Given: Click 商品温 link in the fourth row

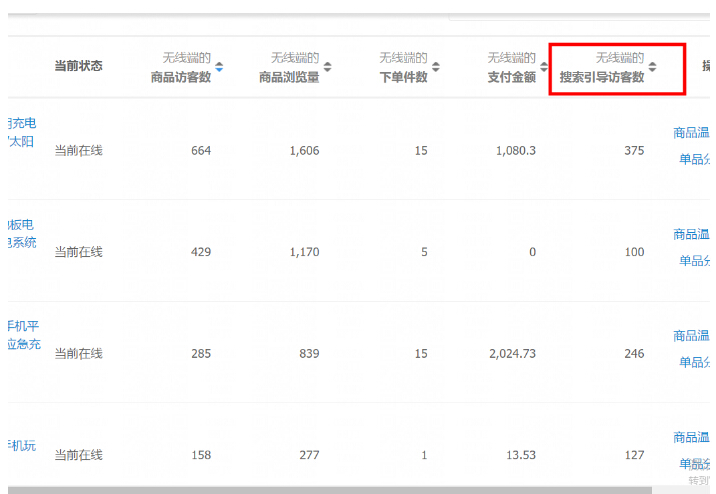Looking at the screenshot, I should (x=692, y=438).
